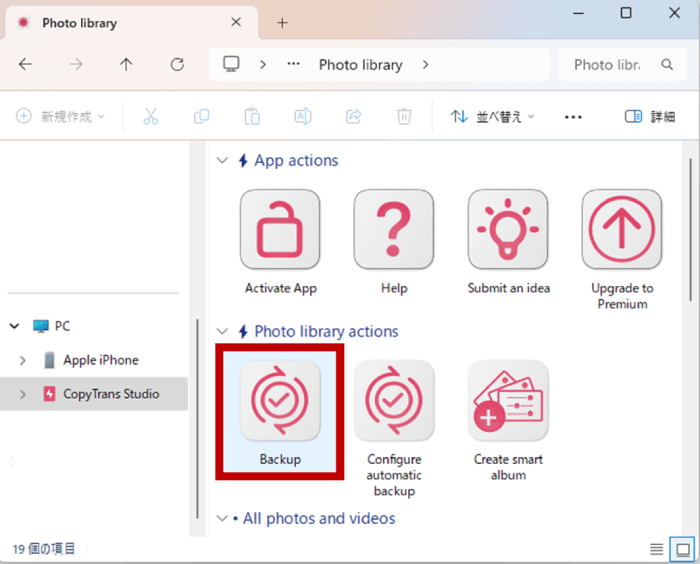Collapse the App actions group
Viewport: 700px width, 564px height.
[222, 160]
